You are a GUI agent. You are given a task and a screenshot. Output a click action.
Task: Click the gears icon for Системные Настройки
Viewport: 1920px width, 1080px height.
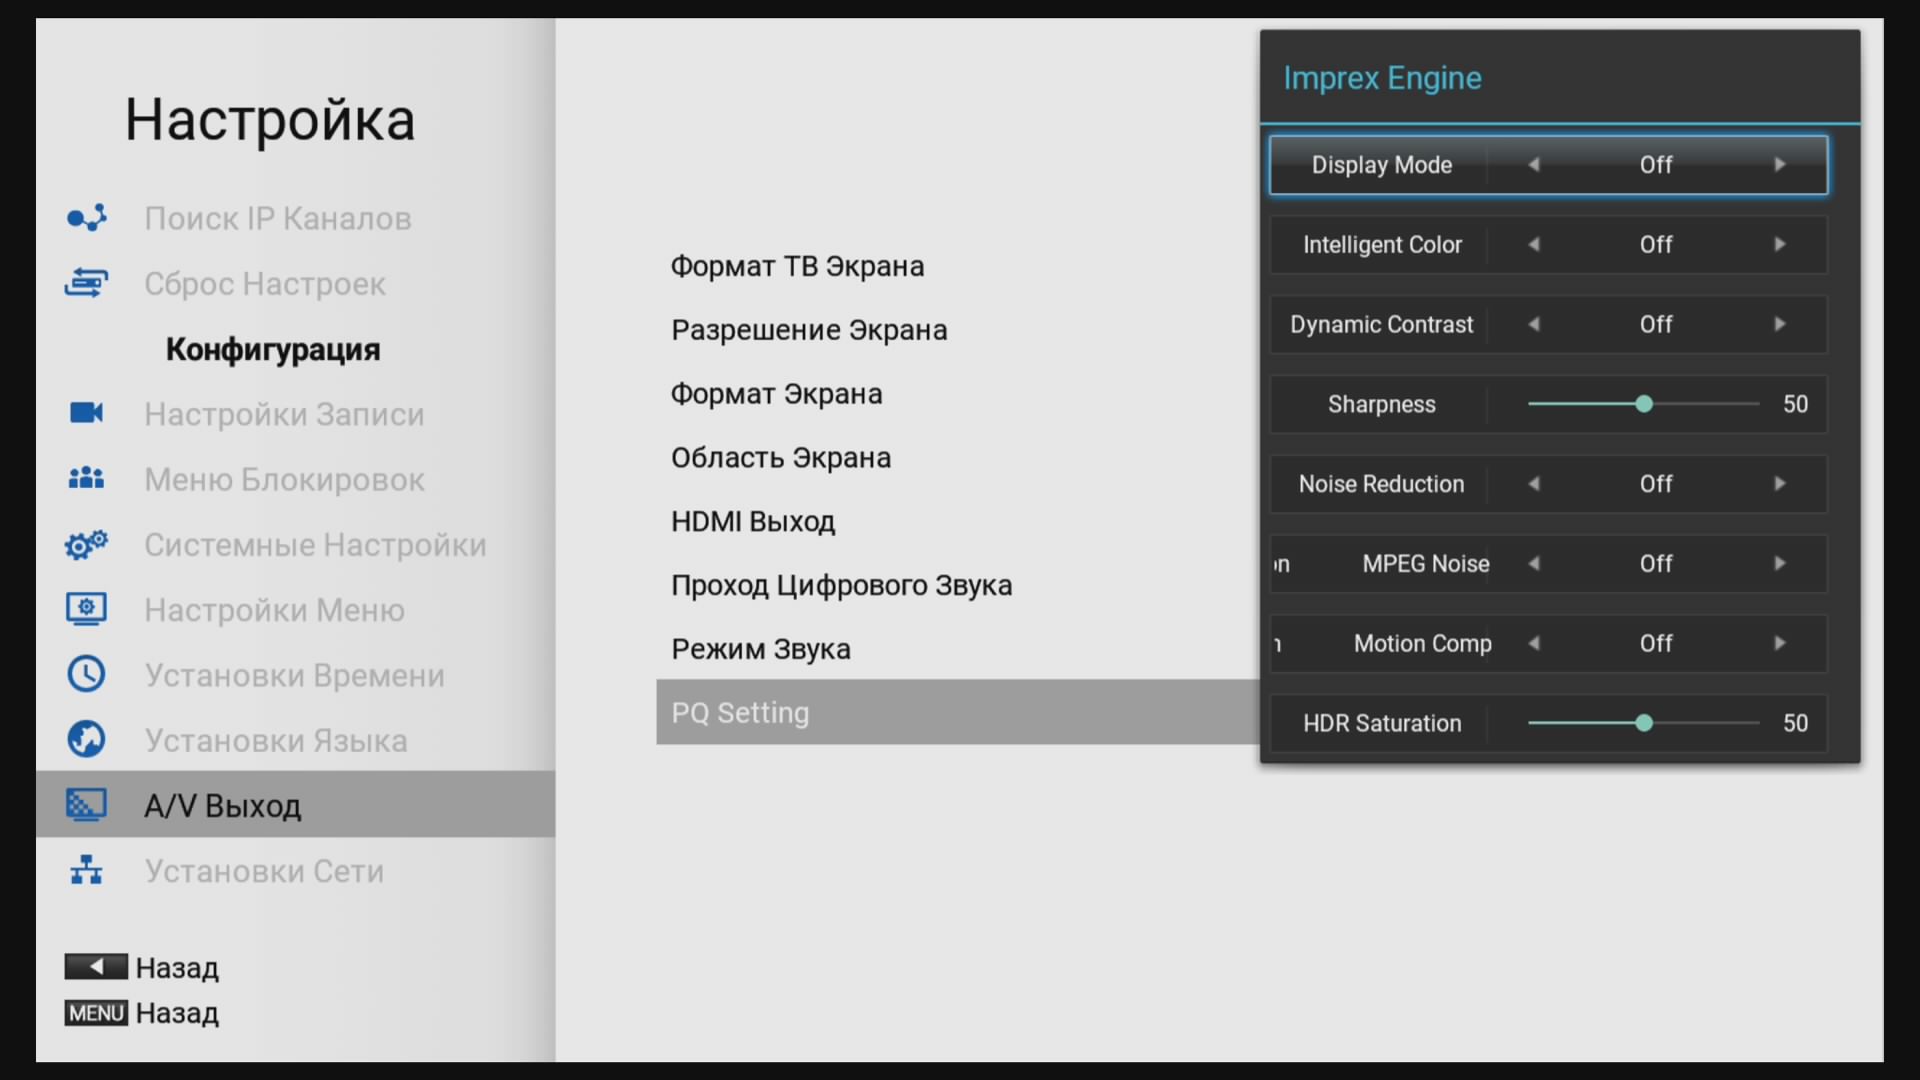[x=86, y=544]
